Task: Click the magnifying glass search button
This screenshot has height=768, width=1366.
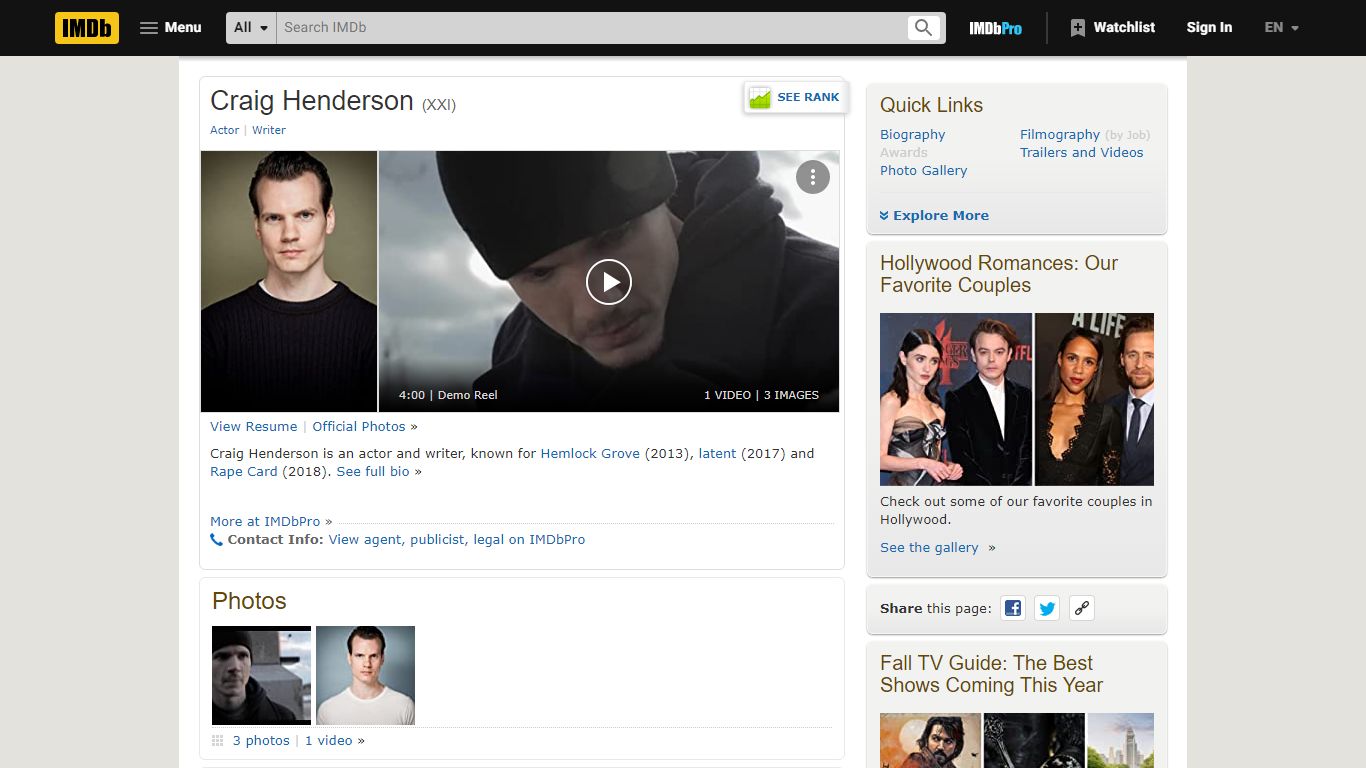Action: pos(924,28)
